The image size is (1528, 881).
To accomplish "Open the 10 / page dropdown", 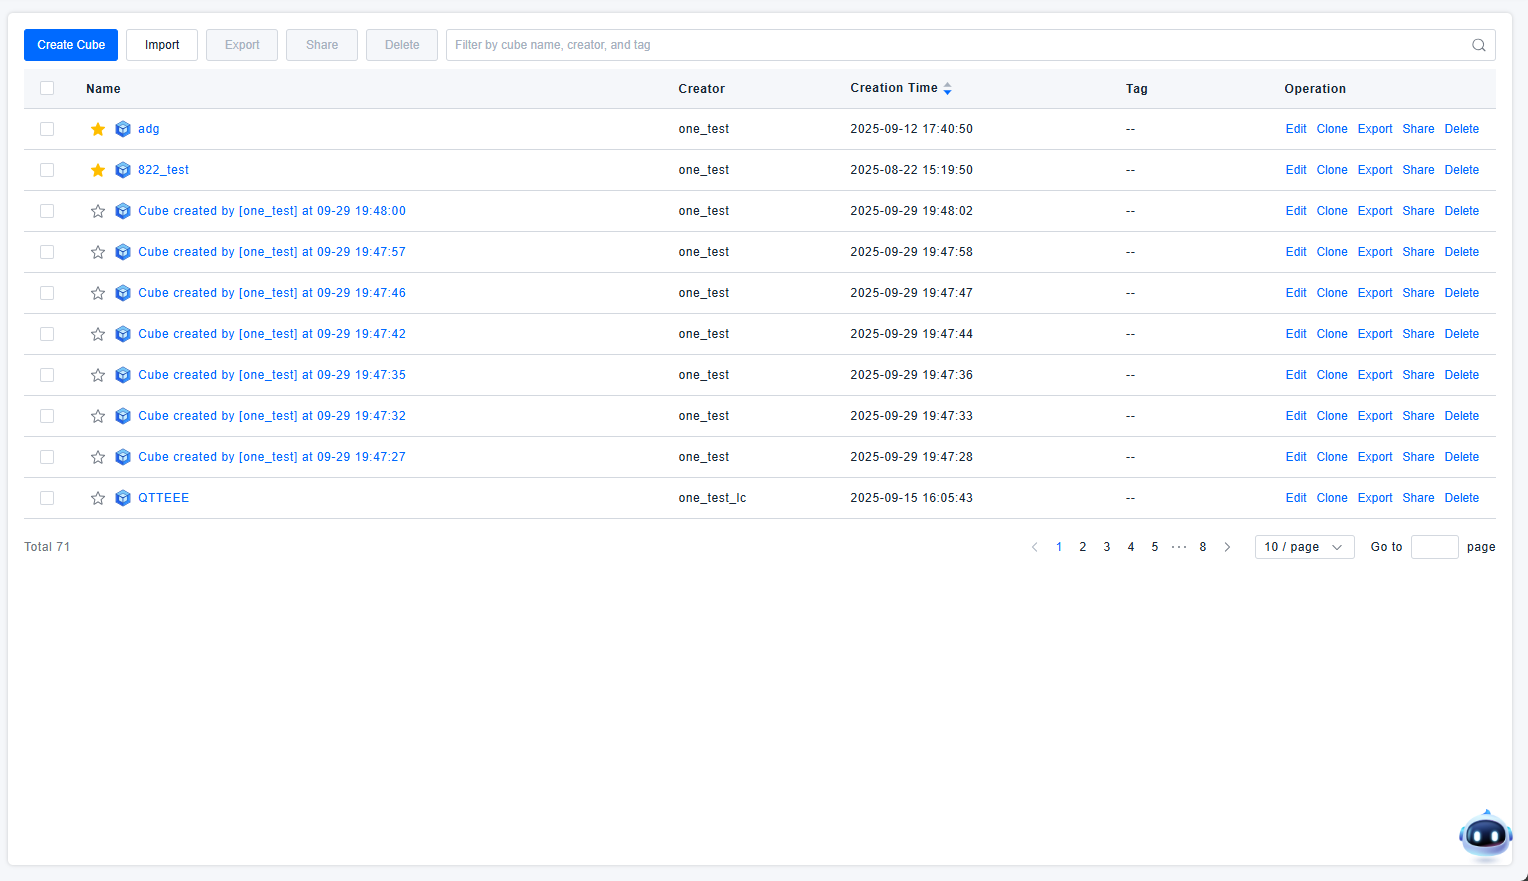I will (x=1304, y=547).
